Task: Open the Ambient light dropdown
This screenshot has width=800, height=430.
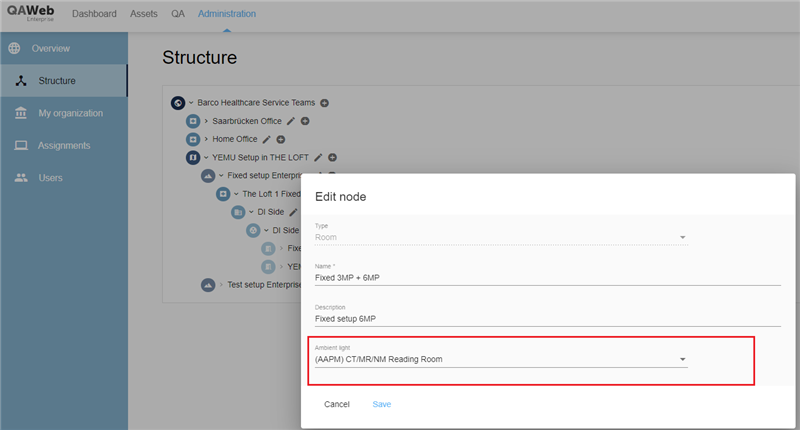Action: (500, 359)
